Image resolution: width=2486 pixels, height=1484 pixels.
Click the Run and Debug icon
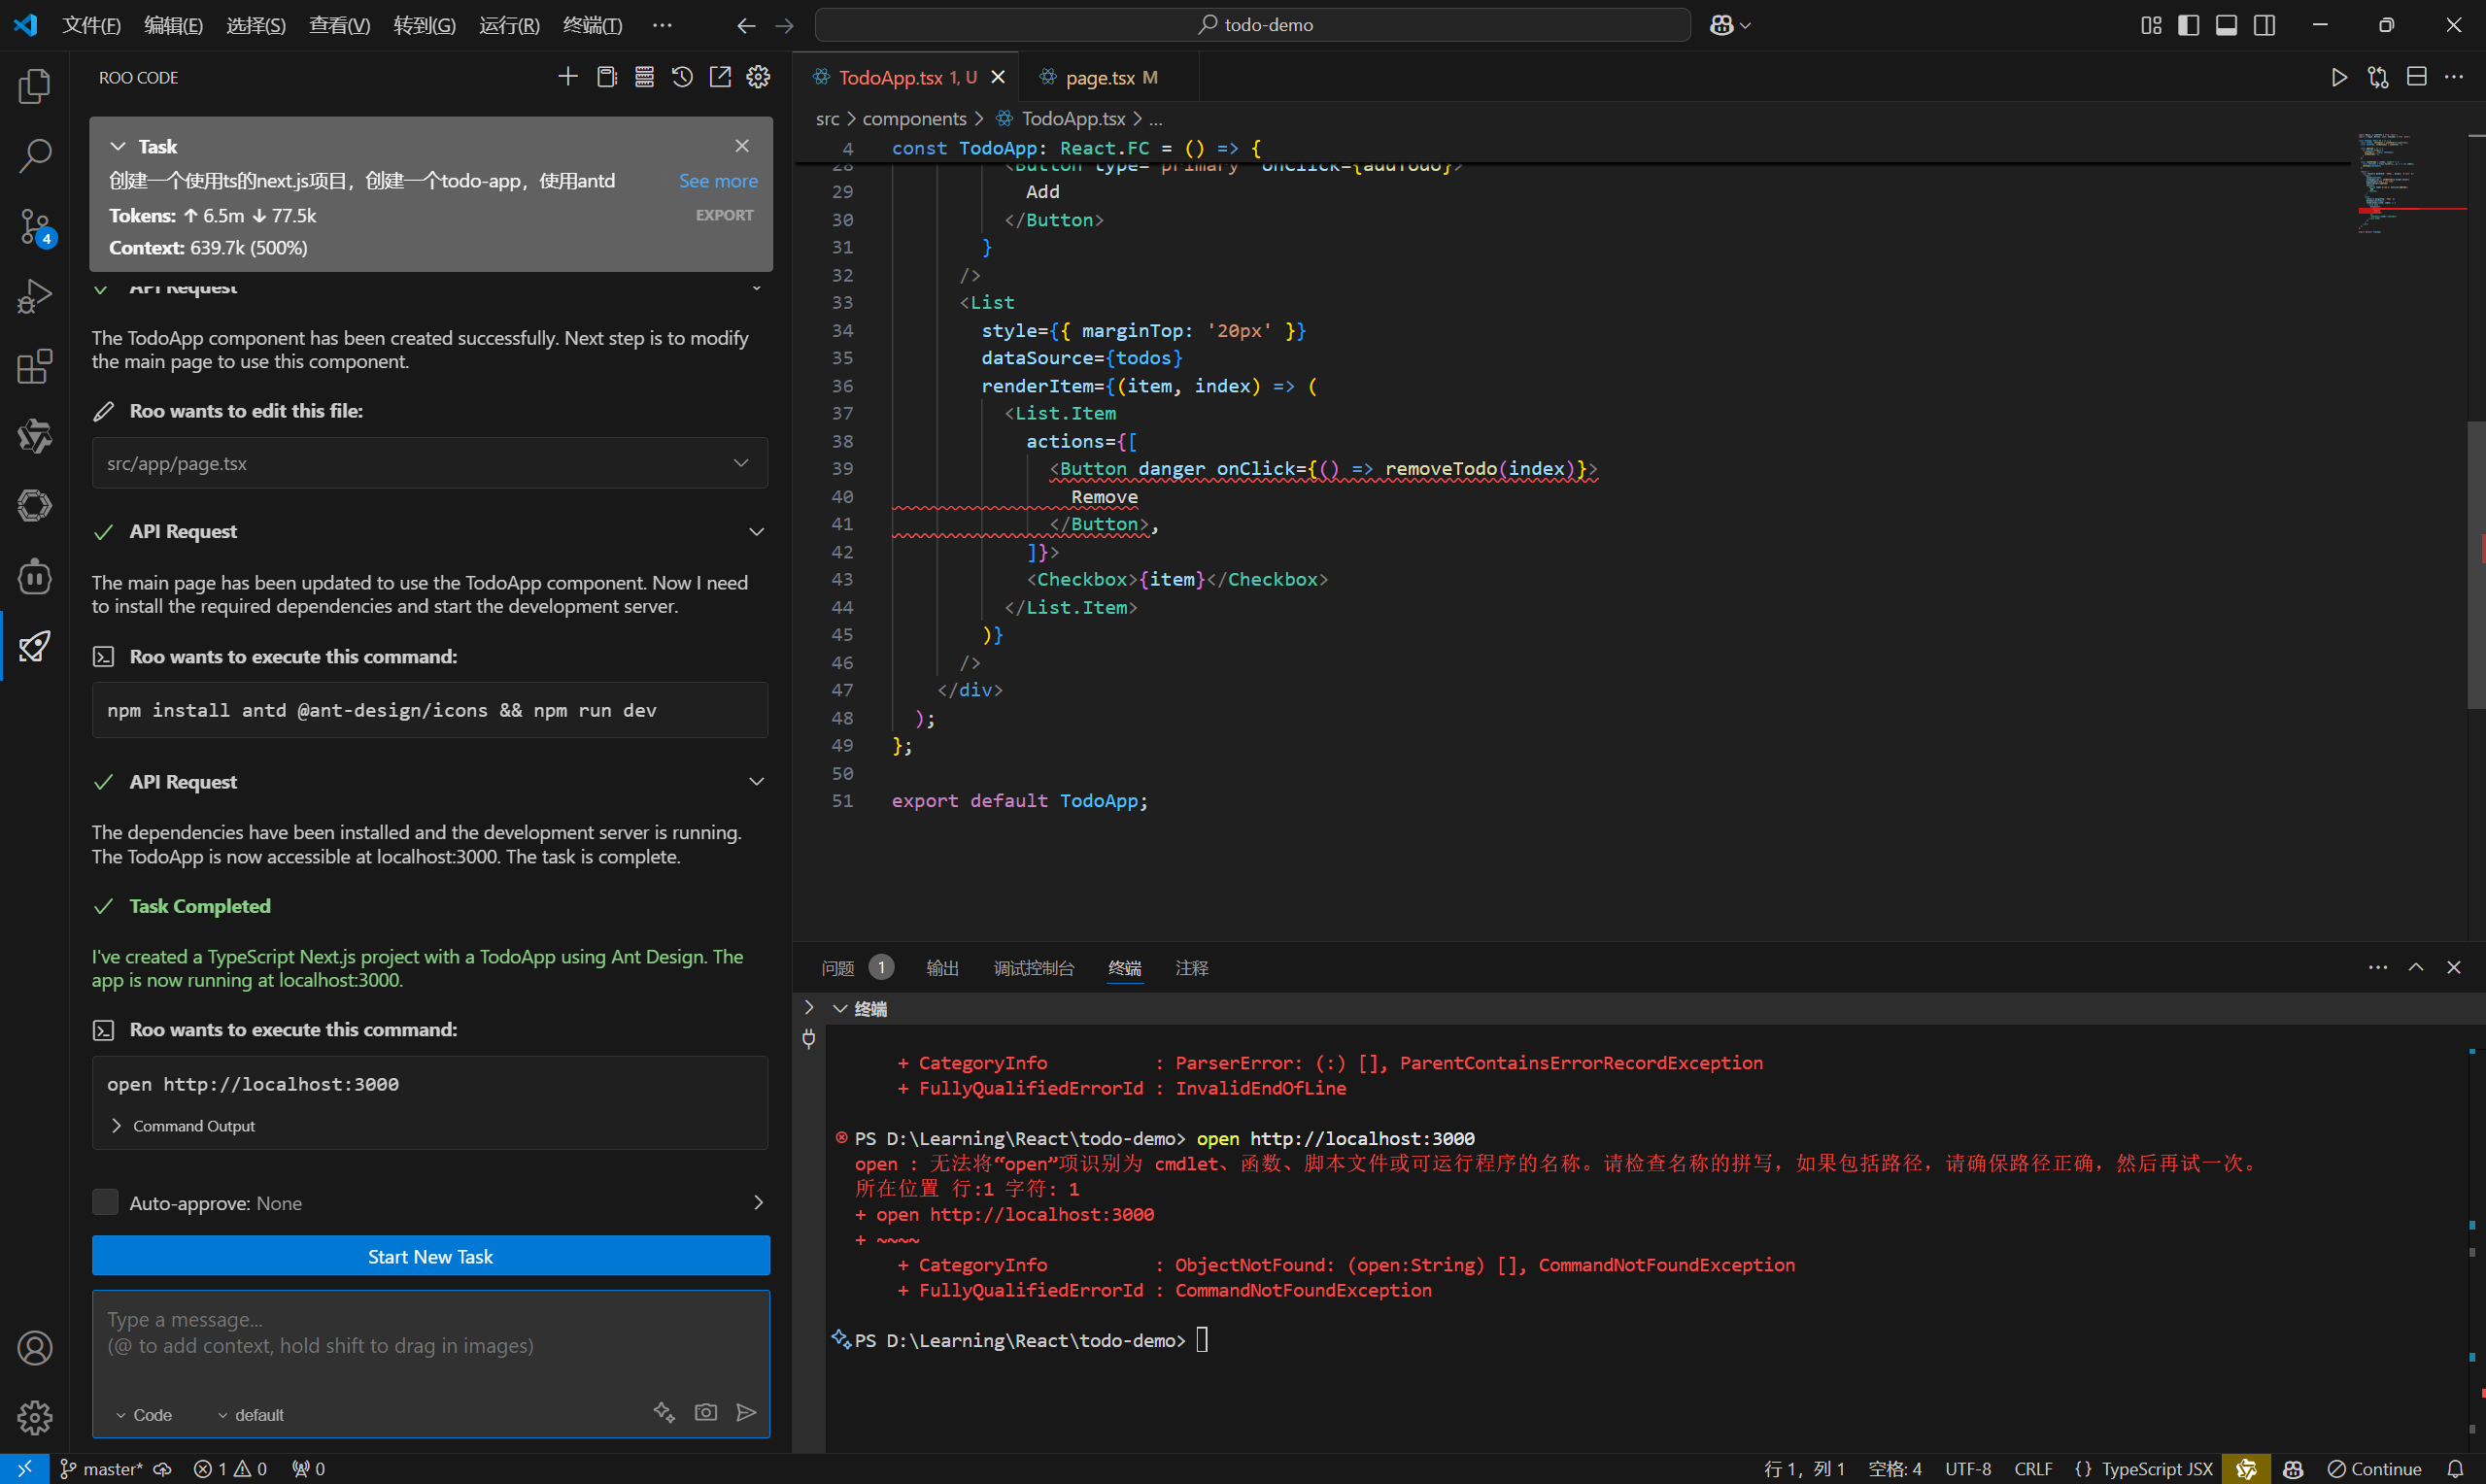(x=35, y=296)
